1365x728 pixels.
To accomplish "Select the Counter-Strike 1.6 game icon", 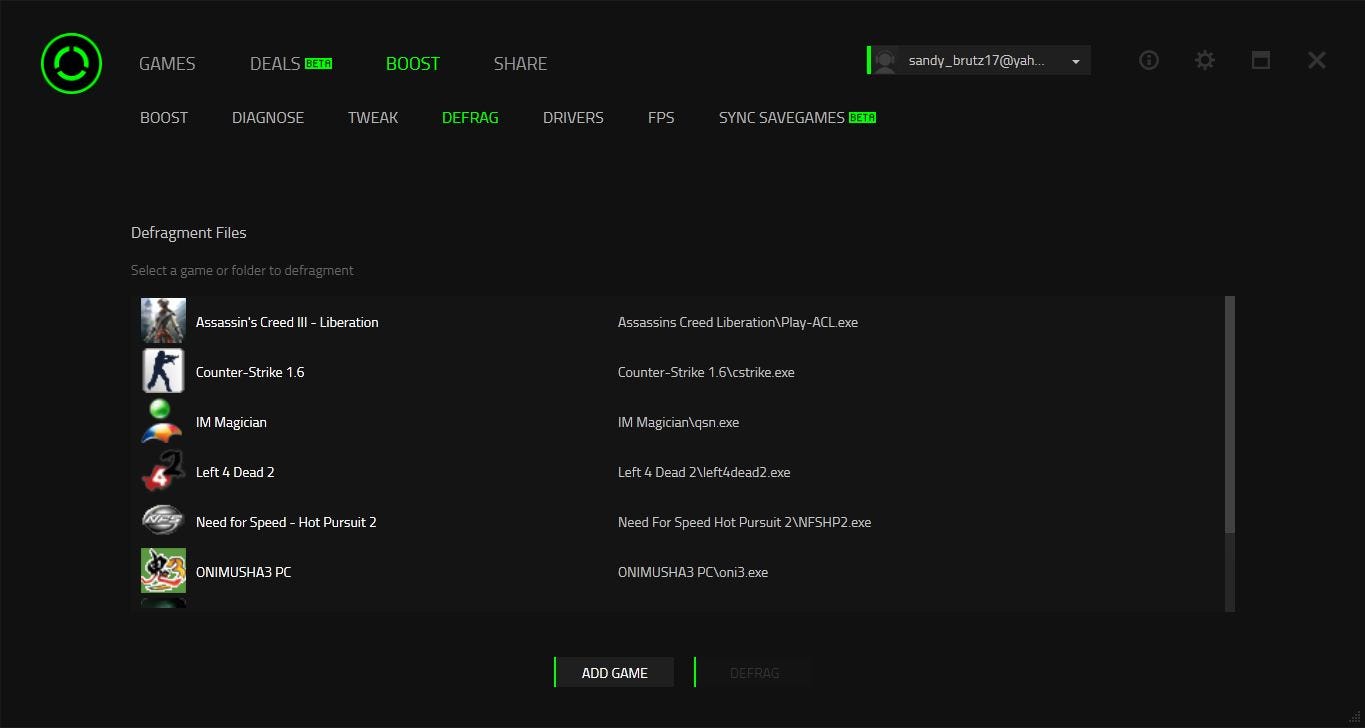I will [163, 371].
